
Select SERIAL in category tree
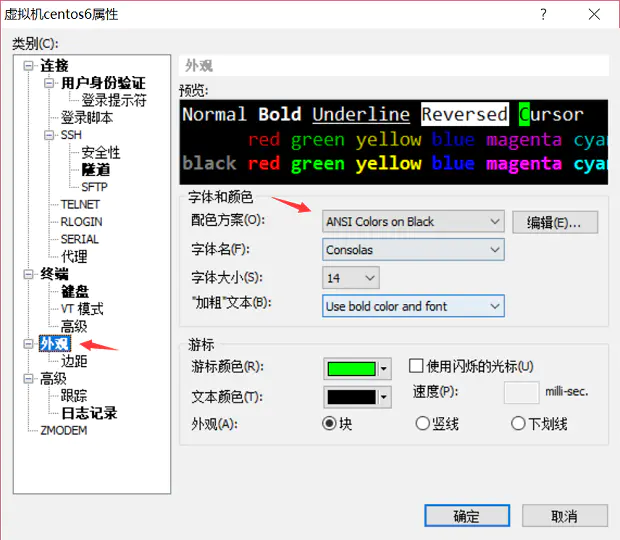click(x=80, y=239)
